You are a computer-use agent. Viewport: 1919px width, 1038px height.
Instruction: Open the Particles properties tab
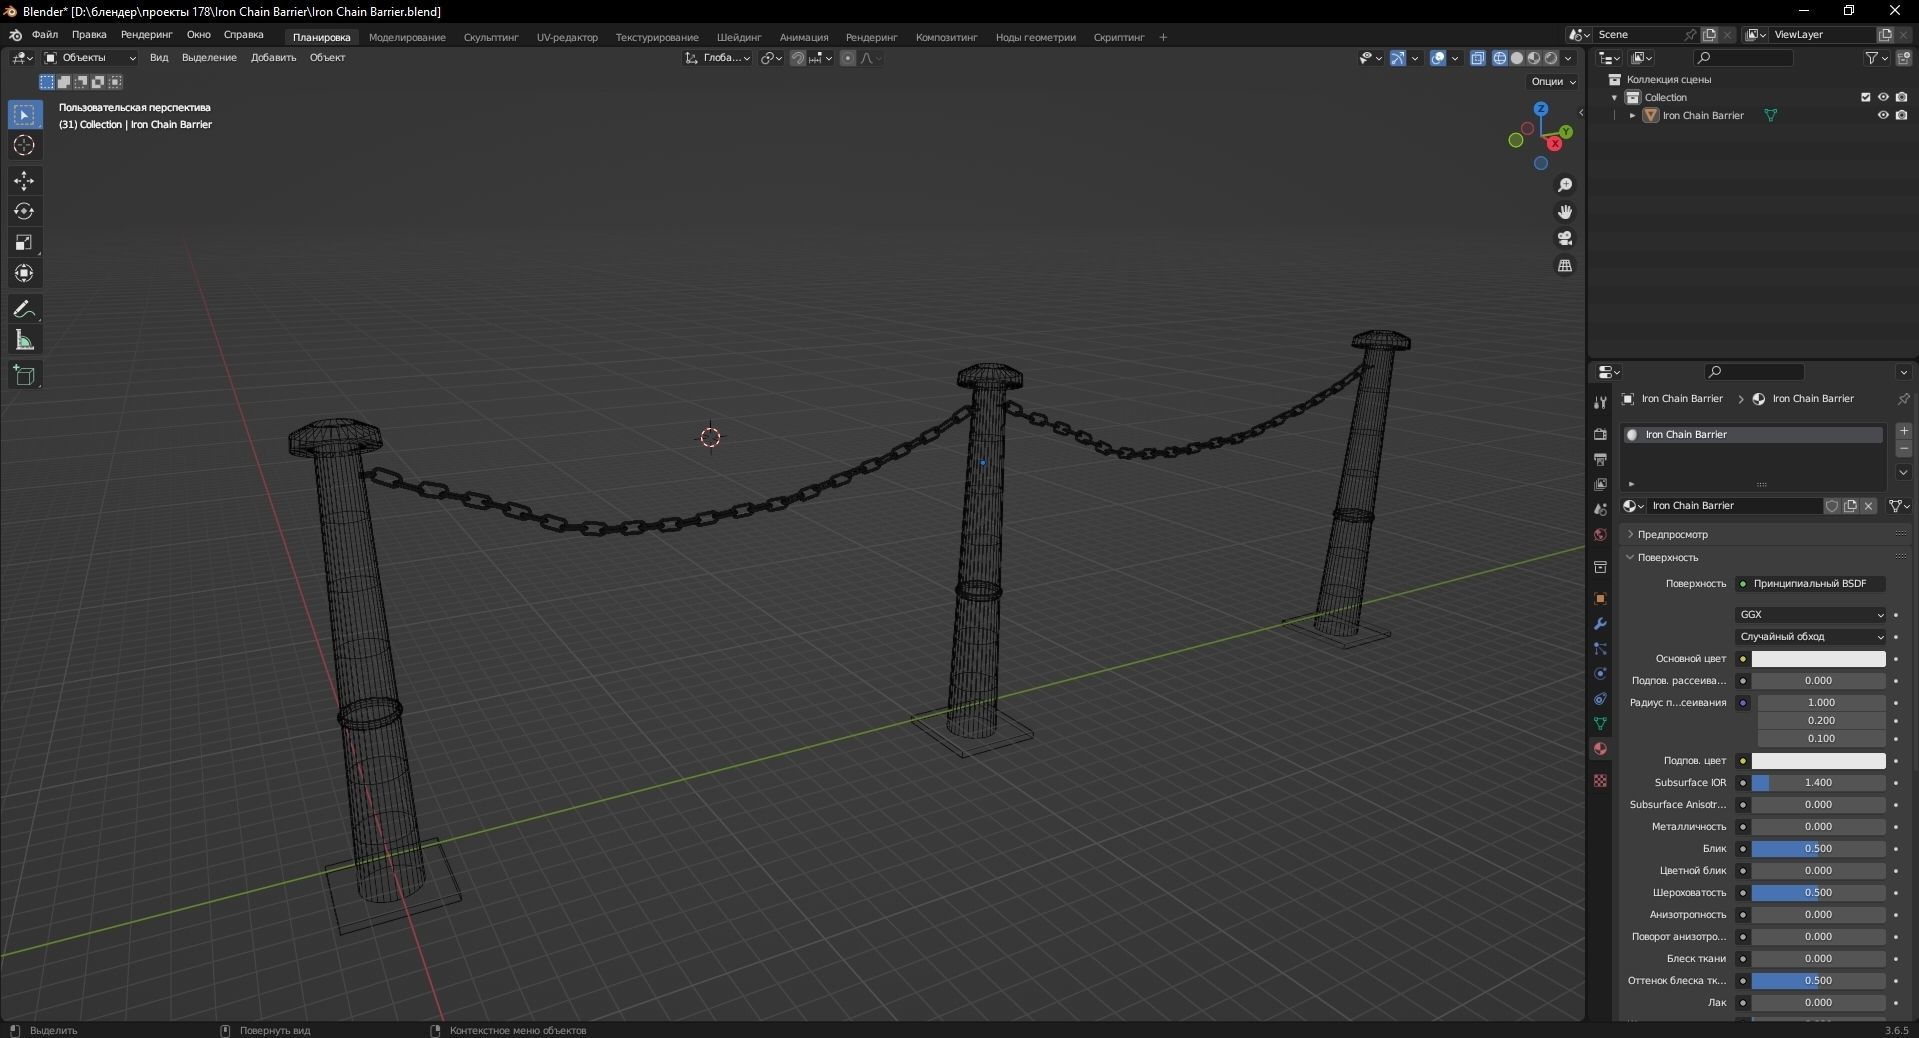pyautogui.click(x=1600, y=648)
